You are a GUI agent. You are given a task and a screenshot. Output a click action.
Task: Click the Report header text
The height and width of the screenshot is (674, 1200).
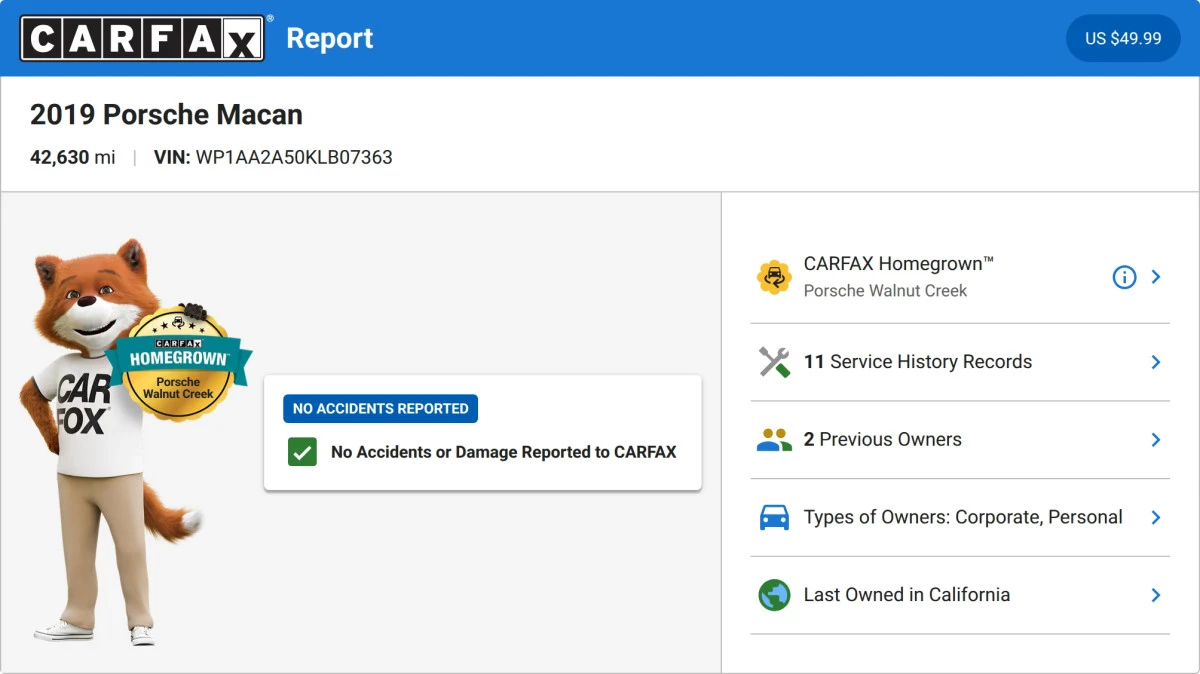point(329,38)
